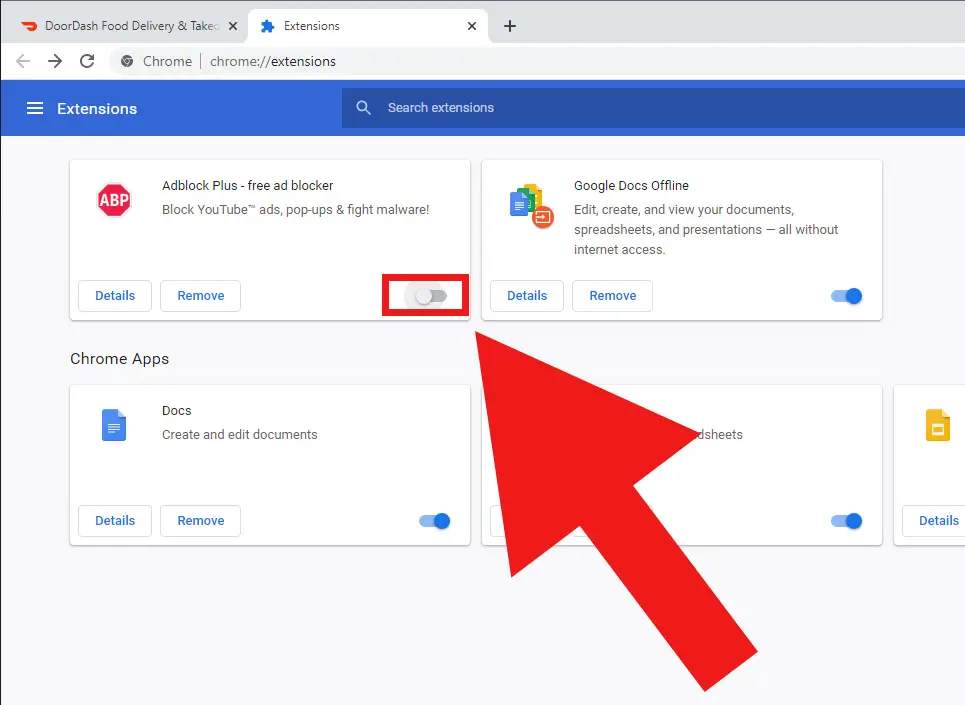Close the Extensions tab
The width and height of the screenshot is (965, 705).
coord(471,26)
